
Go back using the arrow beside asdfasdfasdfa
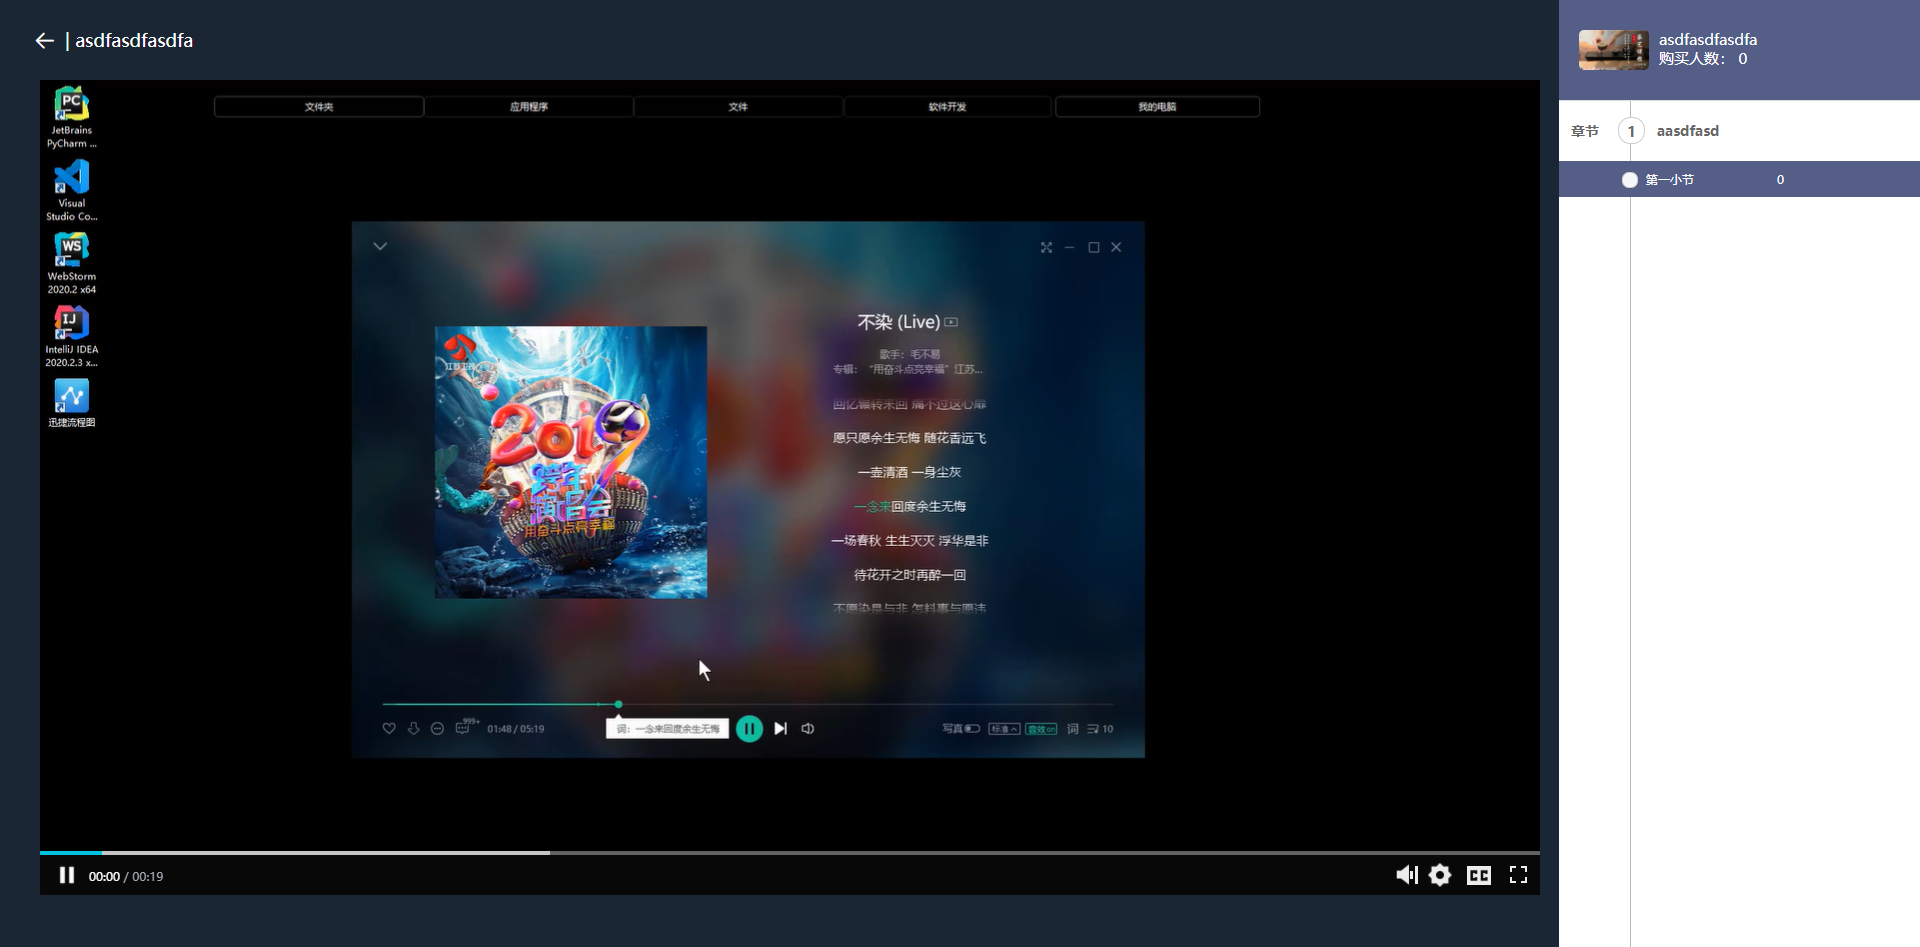click(x=44, y=41)
